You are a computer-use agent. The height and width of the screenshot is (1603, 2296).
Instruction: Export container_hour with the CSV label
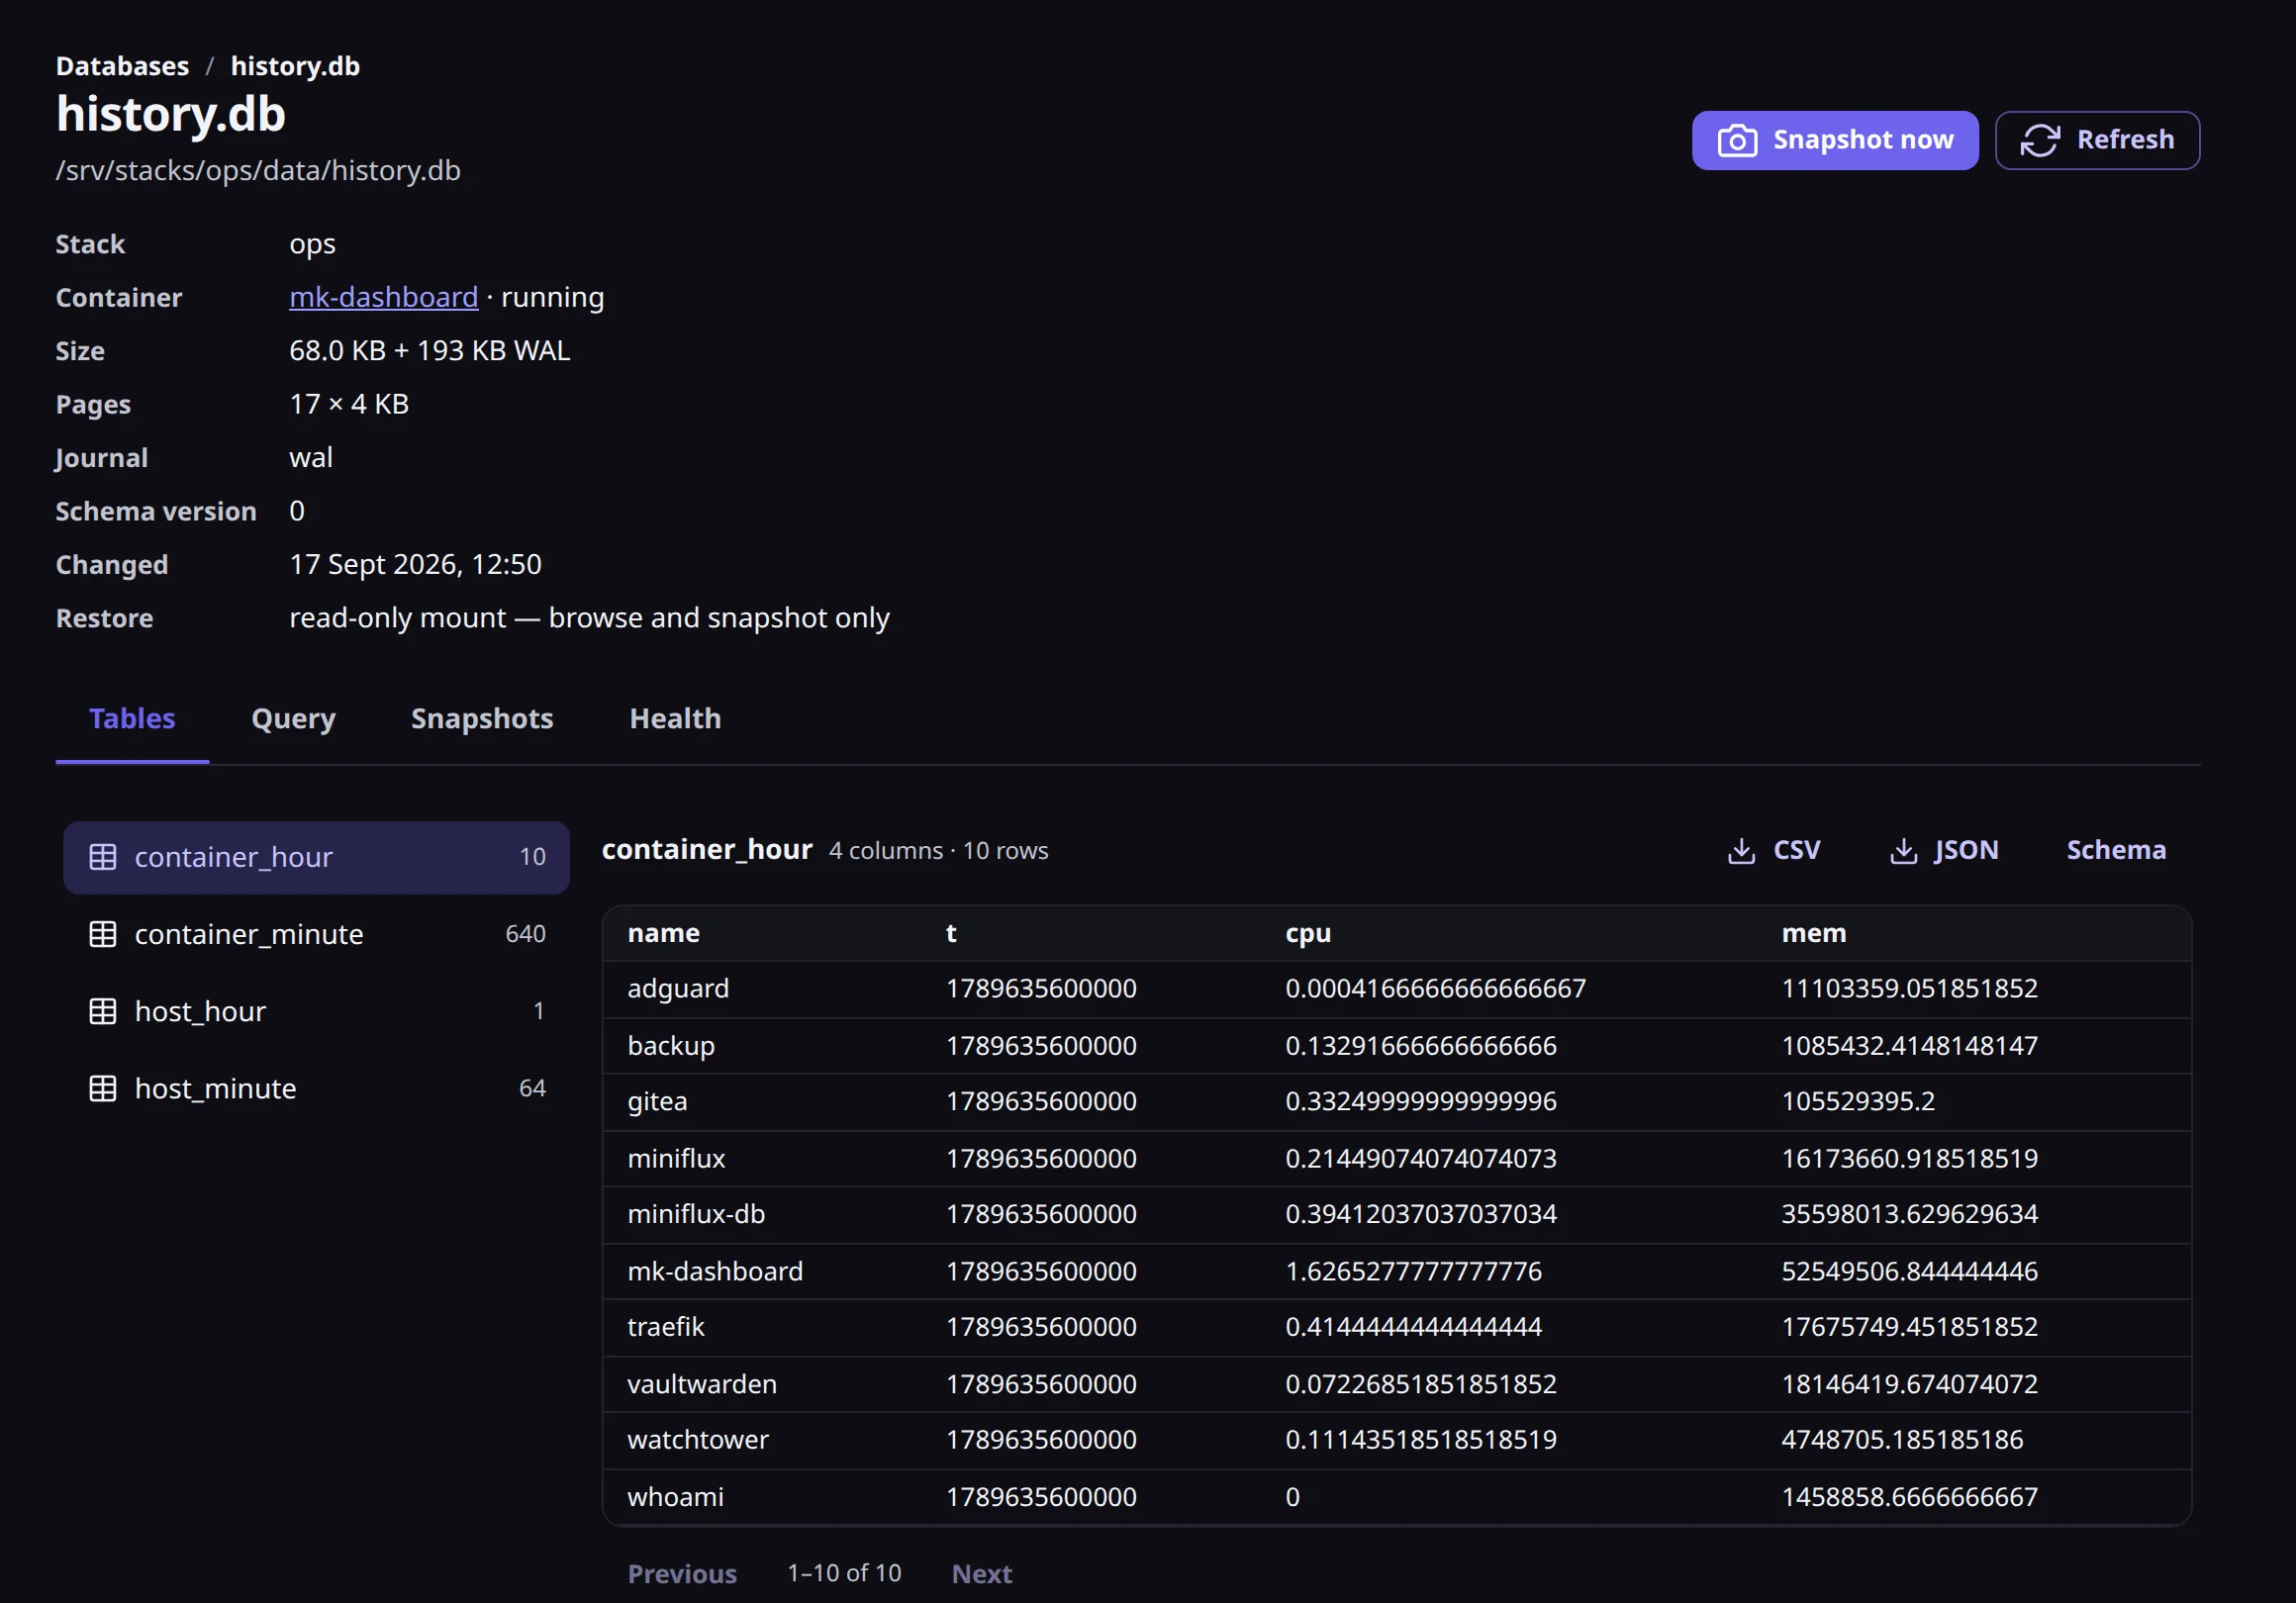[x=1796, y=850]
